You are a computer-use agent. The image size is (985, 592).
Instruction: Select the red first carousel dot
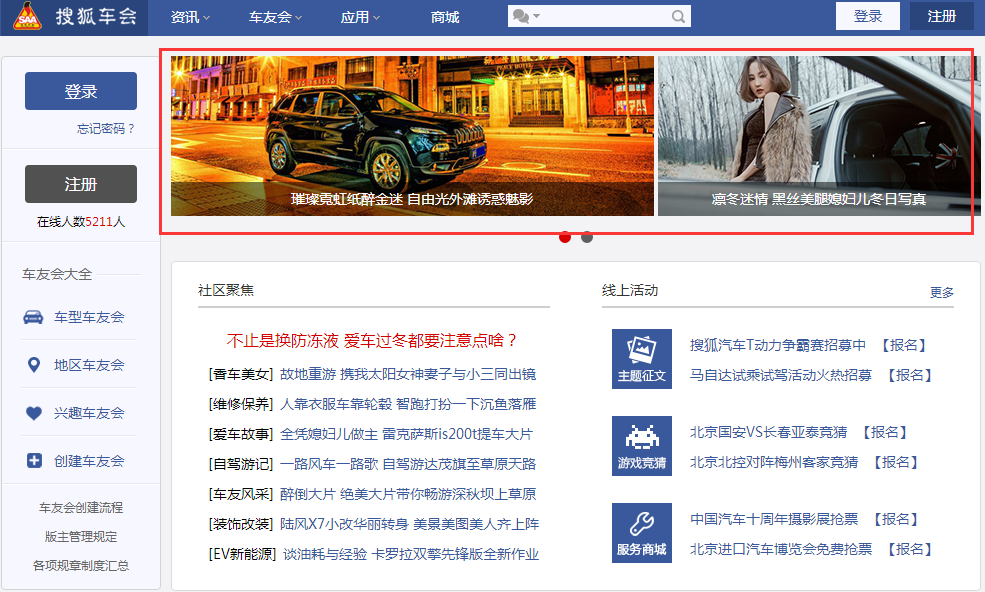click(x=565, y=237)
